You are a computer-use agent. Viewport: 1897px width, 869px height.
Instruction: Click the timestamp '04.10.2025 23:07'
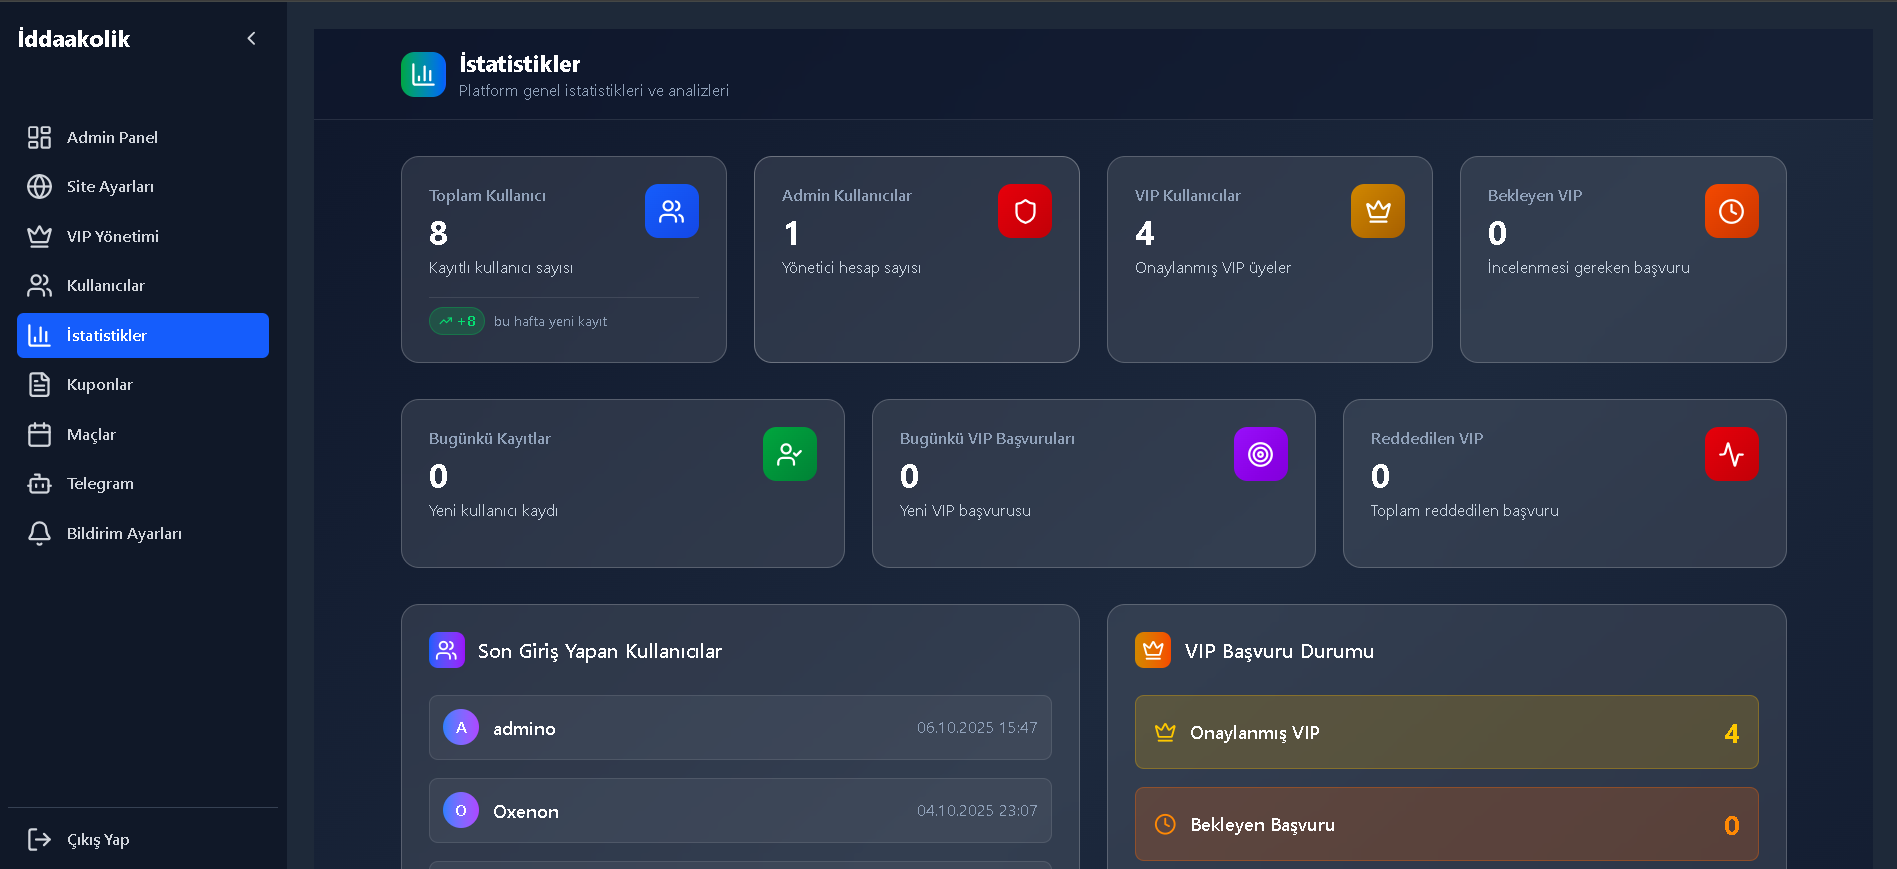click(x=977, y=811)
